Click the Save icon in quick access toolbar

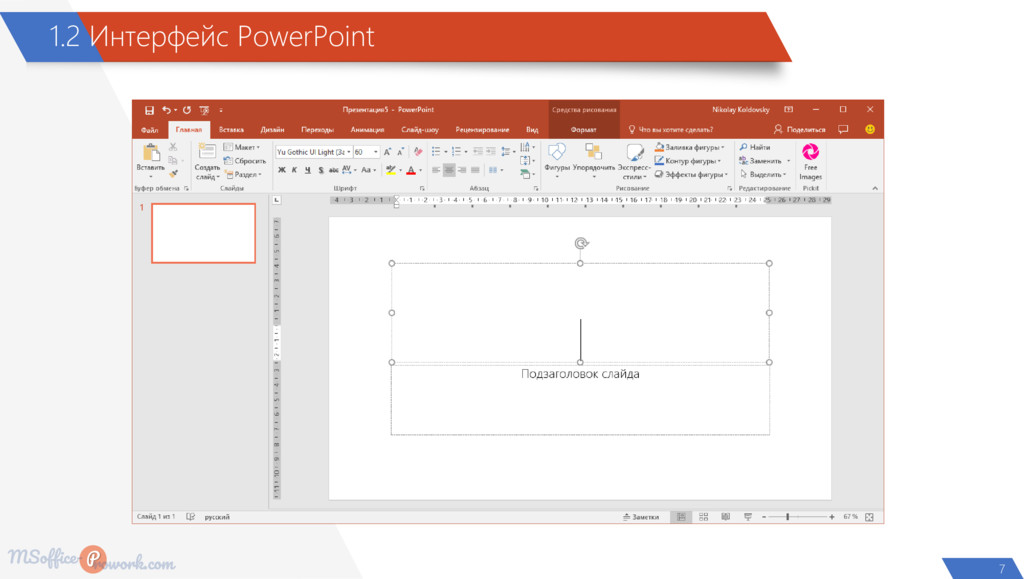point(150,110)
